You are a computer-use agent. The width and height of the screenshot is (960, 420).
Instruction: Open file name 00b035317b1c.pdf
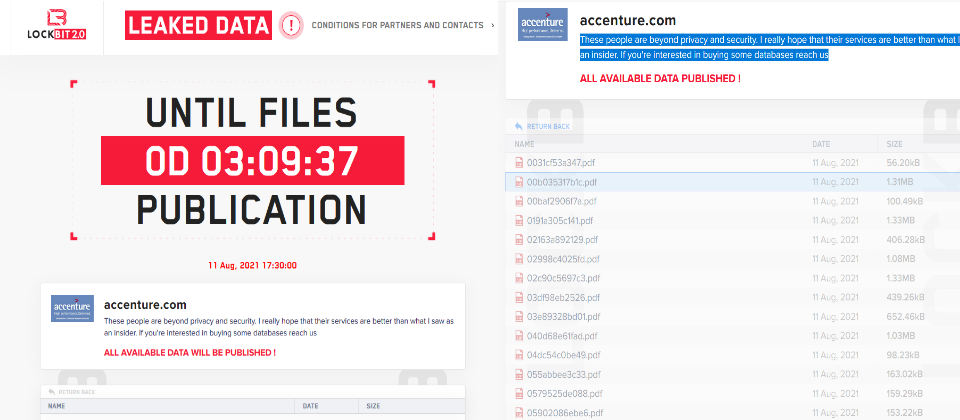pos(562,182)
